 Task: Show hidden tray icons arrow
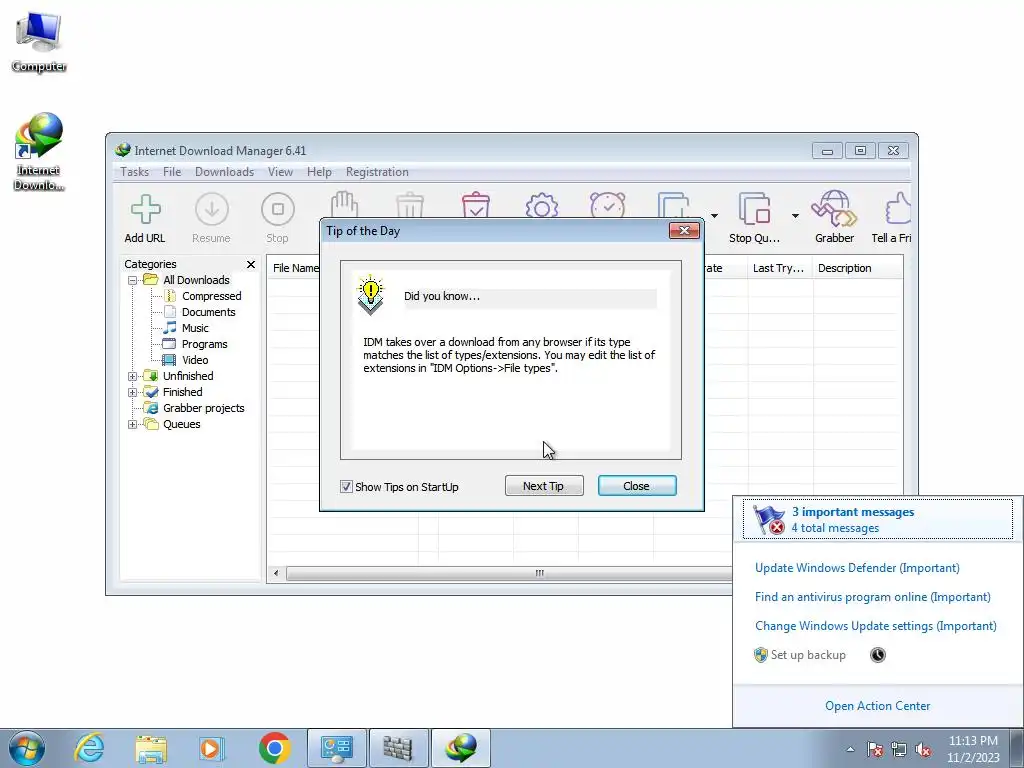(x=850, y=749)
